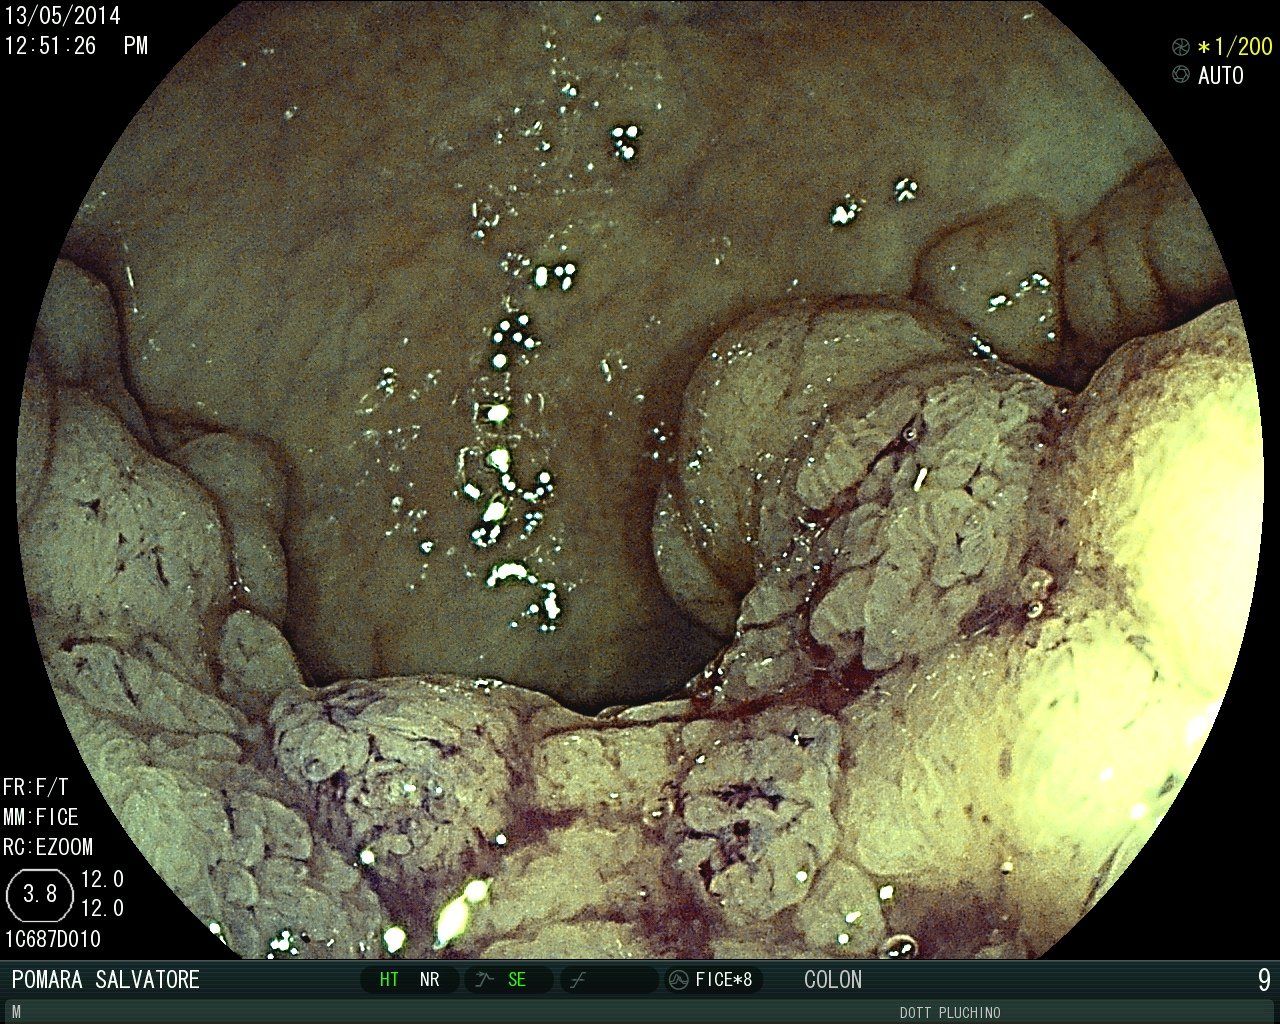1280x1024 pixels.
Task: Click the AUTO iris mode text
Action: point(1221,75)
